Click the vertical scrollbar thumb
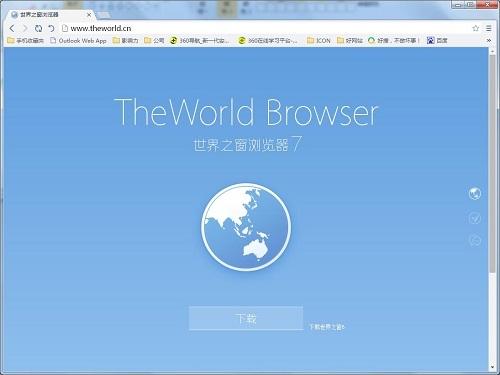This screenshot has width=500, height=375. [x=492, y=163]
